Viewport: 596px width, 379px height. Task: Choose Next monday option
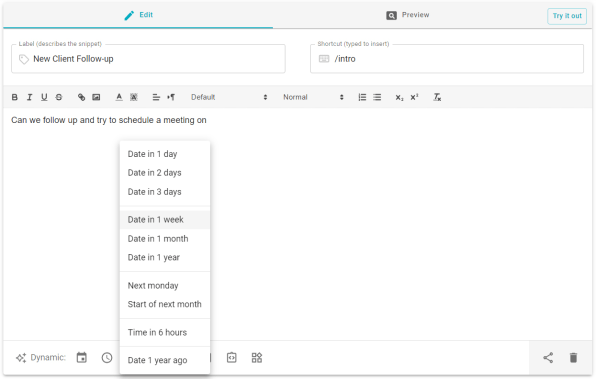click(x=165, y=285)
